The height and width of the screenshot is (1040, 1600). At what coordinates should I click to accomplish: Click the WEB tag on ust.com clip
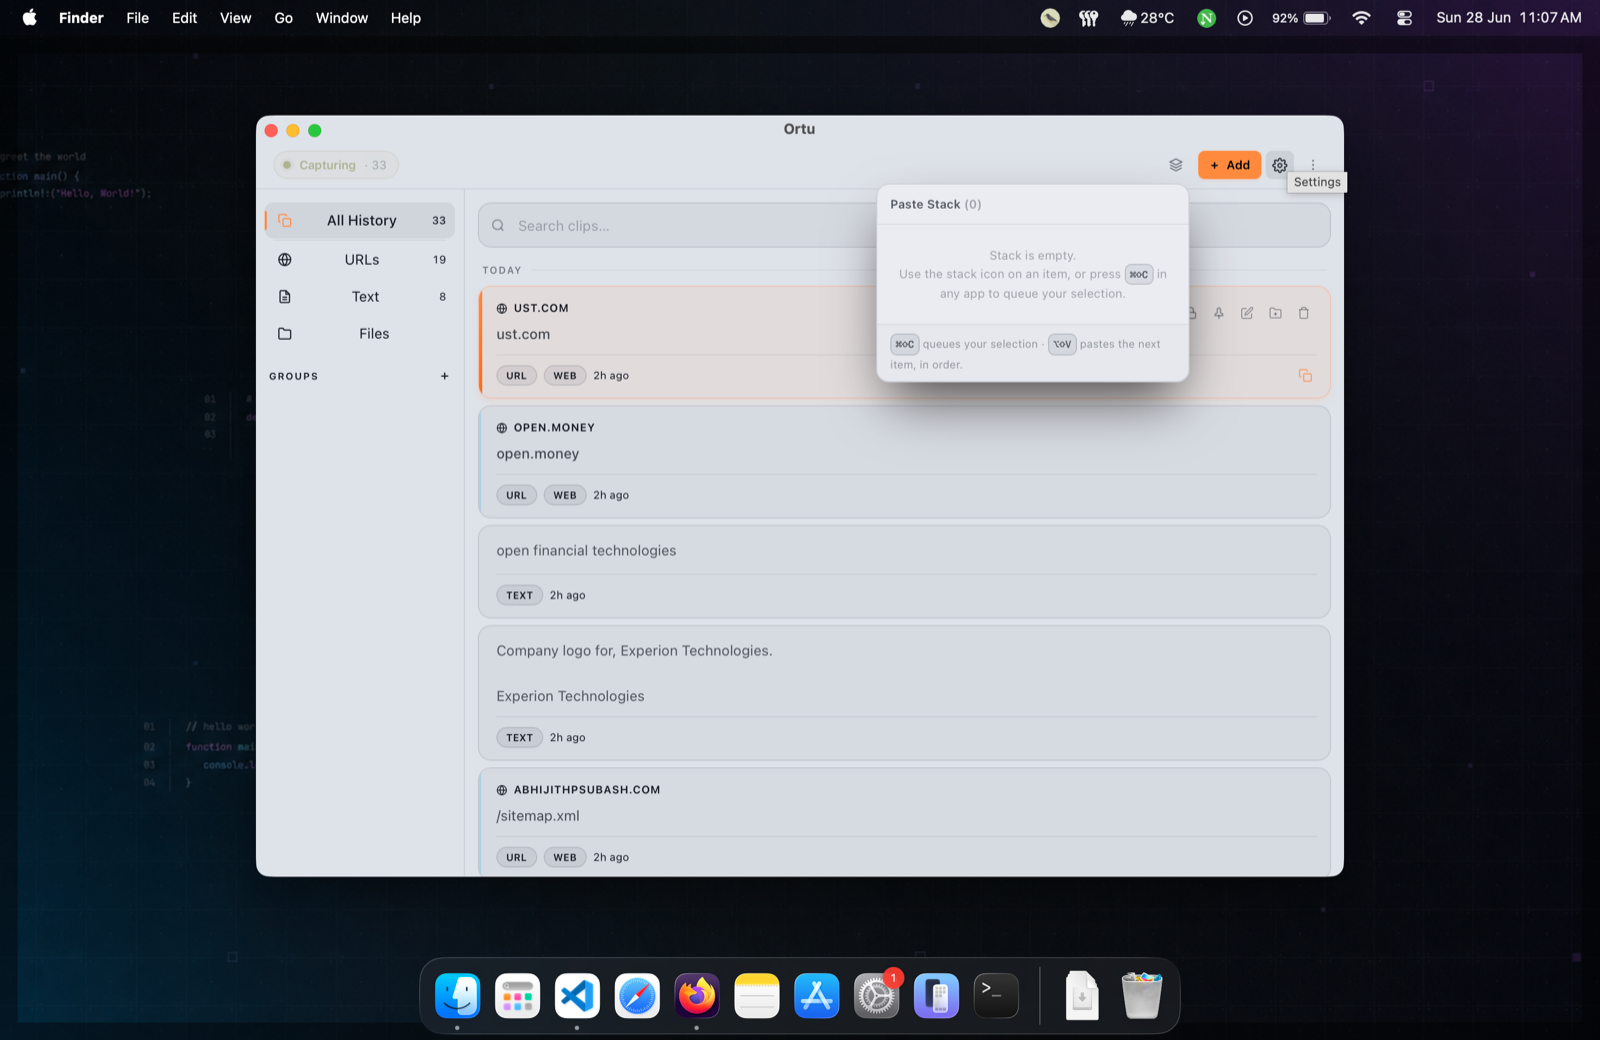point(565,375)
